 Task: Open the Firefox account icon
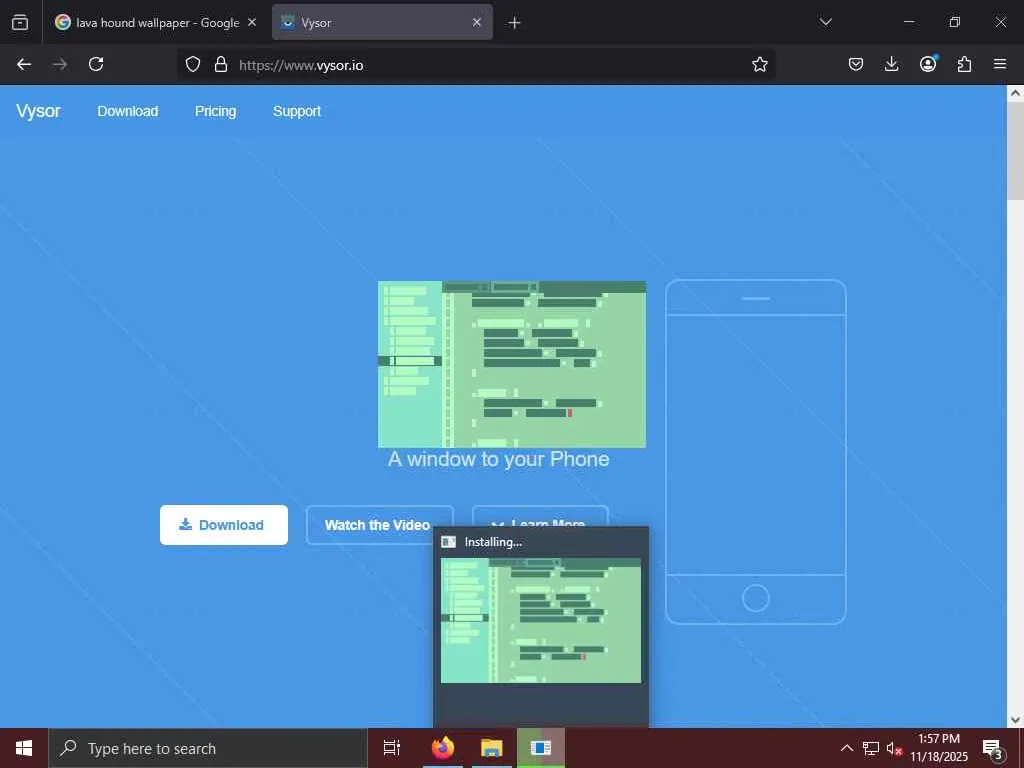pos(928,63)
